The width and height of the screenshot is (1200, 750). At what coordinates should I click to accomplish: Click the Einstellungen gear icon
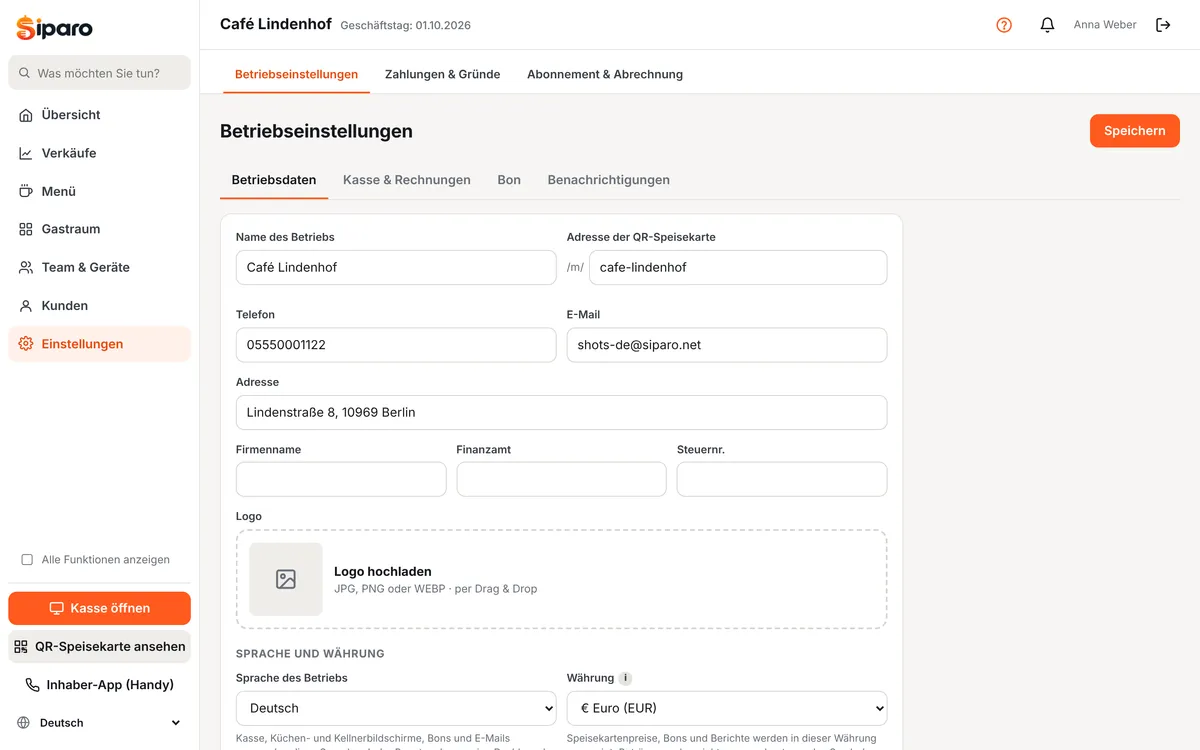click(26, 344)
